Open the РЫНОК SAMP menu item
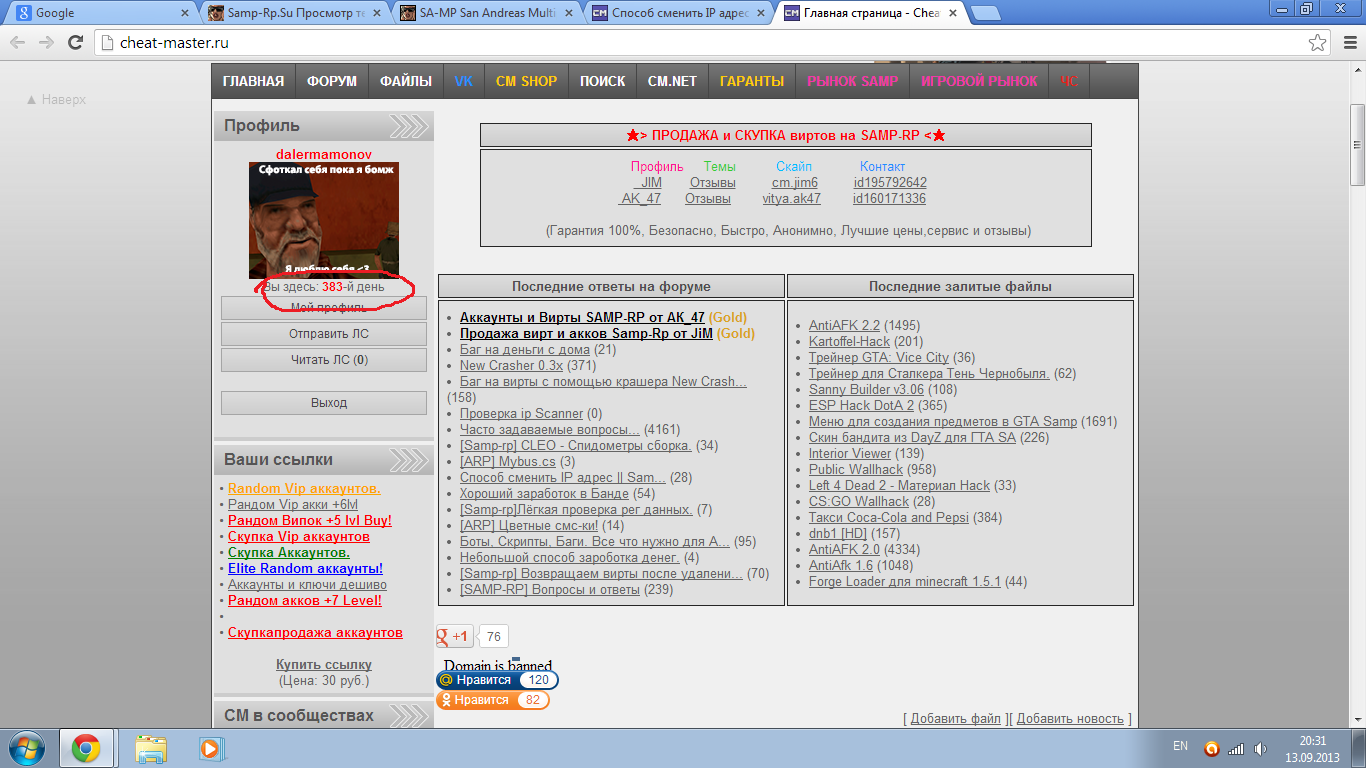This screenshot has height=768, width=1366. (853, 81)
